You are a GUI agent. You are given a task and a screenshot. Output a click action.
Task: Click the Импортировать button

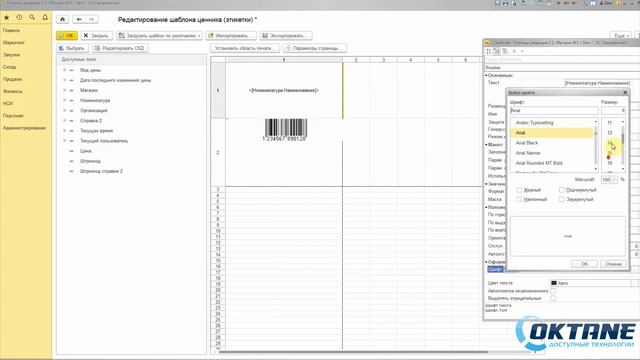pos(231,36)
